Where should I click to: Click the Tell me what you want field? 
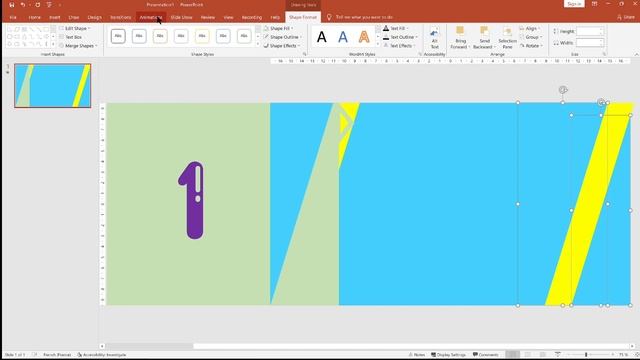(364, 18)
